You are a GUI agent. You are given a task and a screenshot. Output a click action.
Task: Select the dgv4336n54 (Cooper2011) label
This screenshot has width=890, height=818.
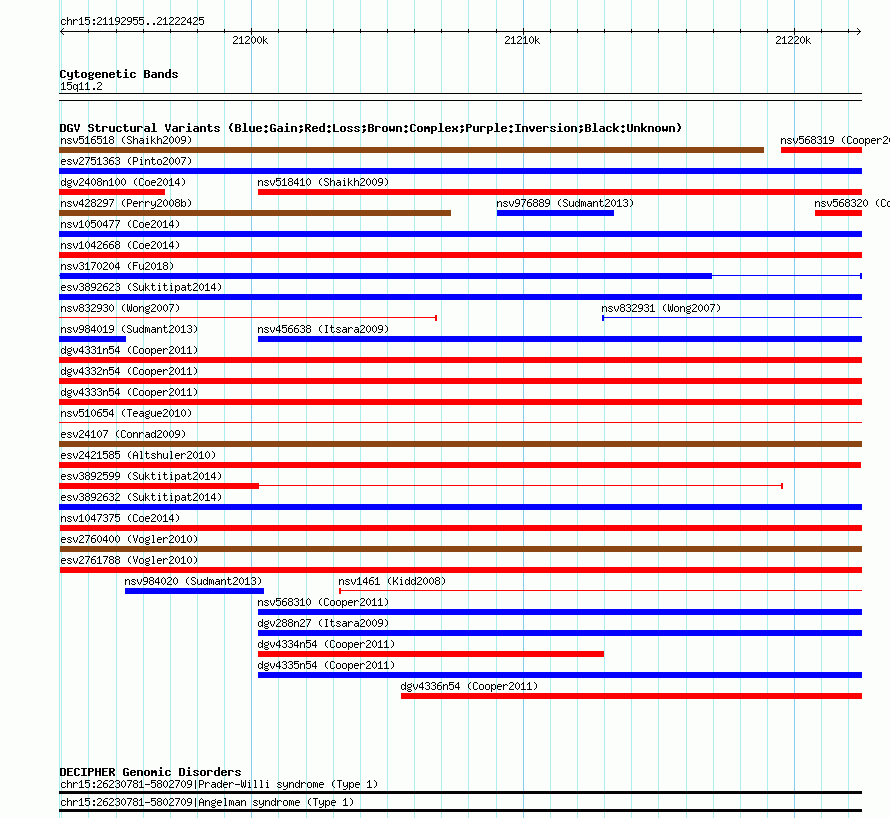tap(469, 686)
